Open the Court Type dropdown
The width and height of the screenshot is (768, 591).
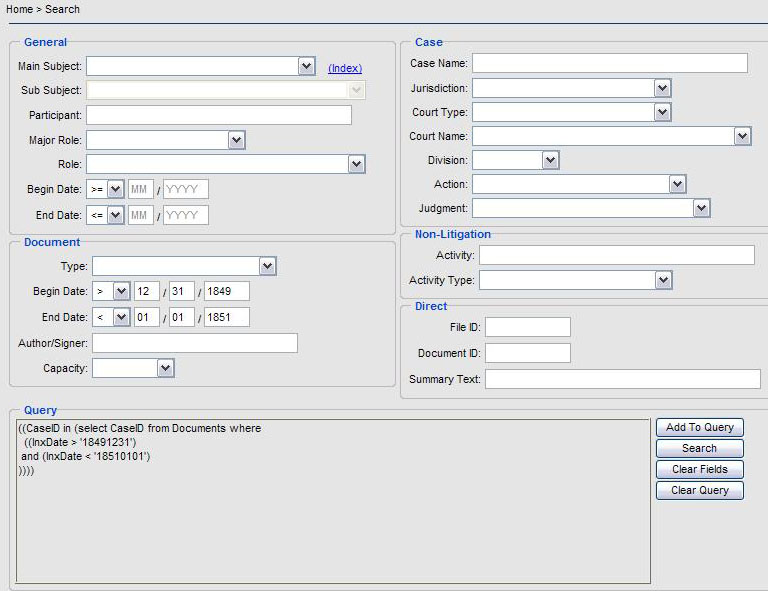click(x=572, y=112)
